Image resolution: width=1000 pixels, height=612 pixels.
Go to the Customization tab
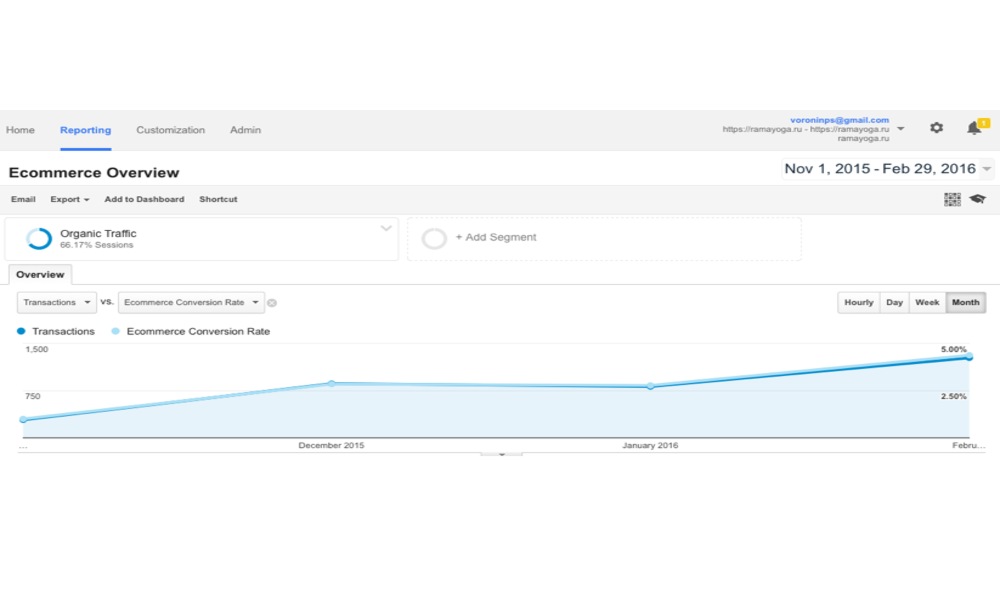coord(170,130)
